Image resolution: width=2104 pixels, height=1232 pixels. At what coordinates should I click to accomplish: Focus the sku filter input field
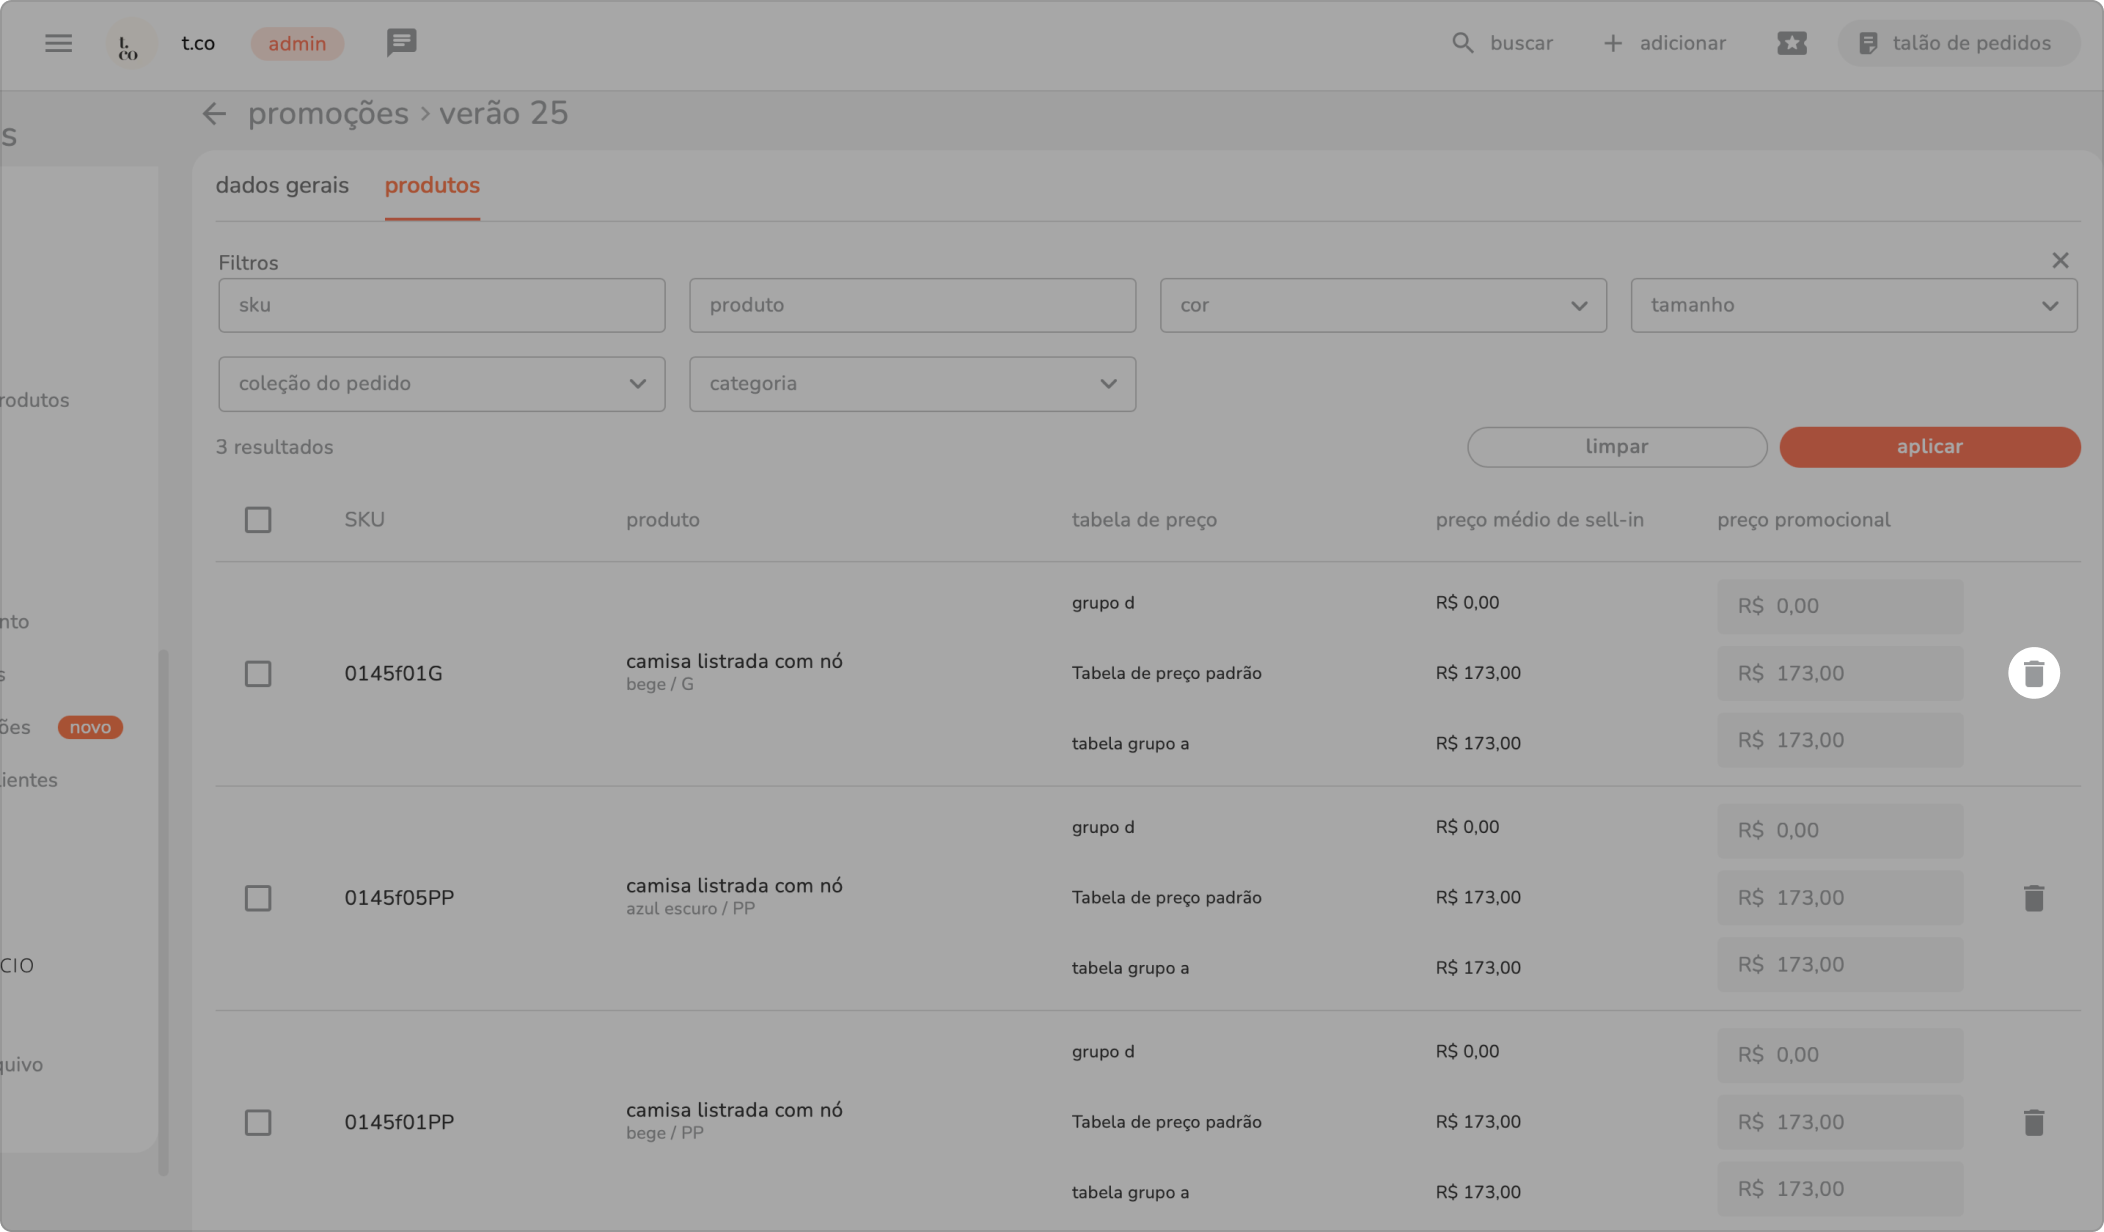tap(441, 305)
